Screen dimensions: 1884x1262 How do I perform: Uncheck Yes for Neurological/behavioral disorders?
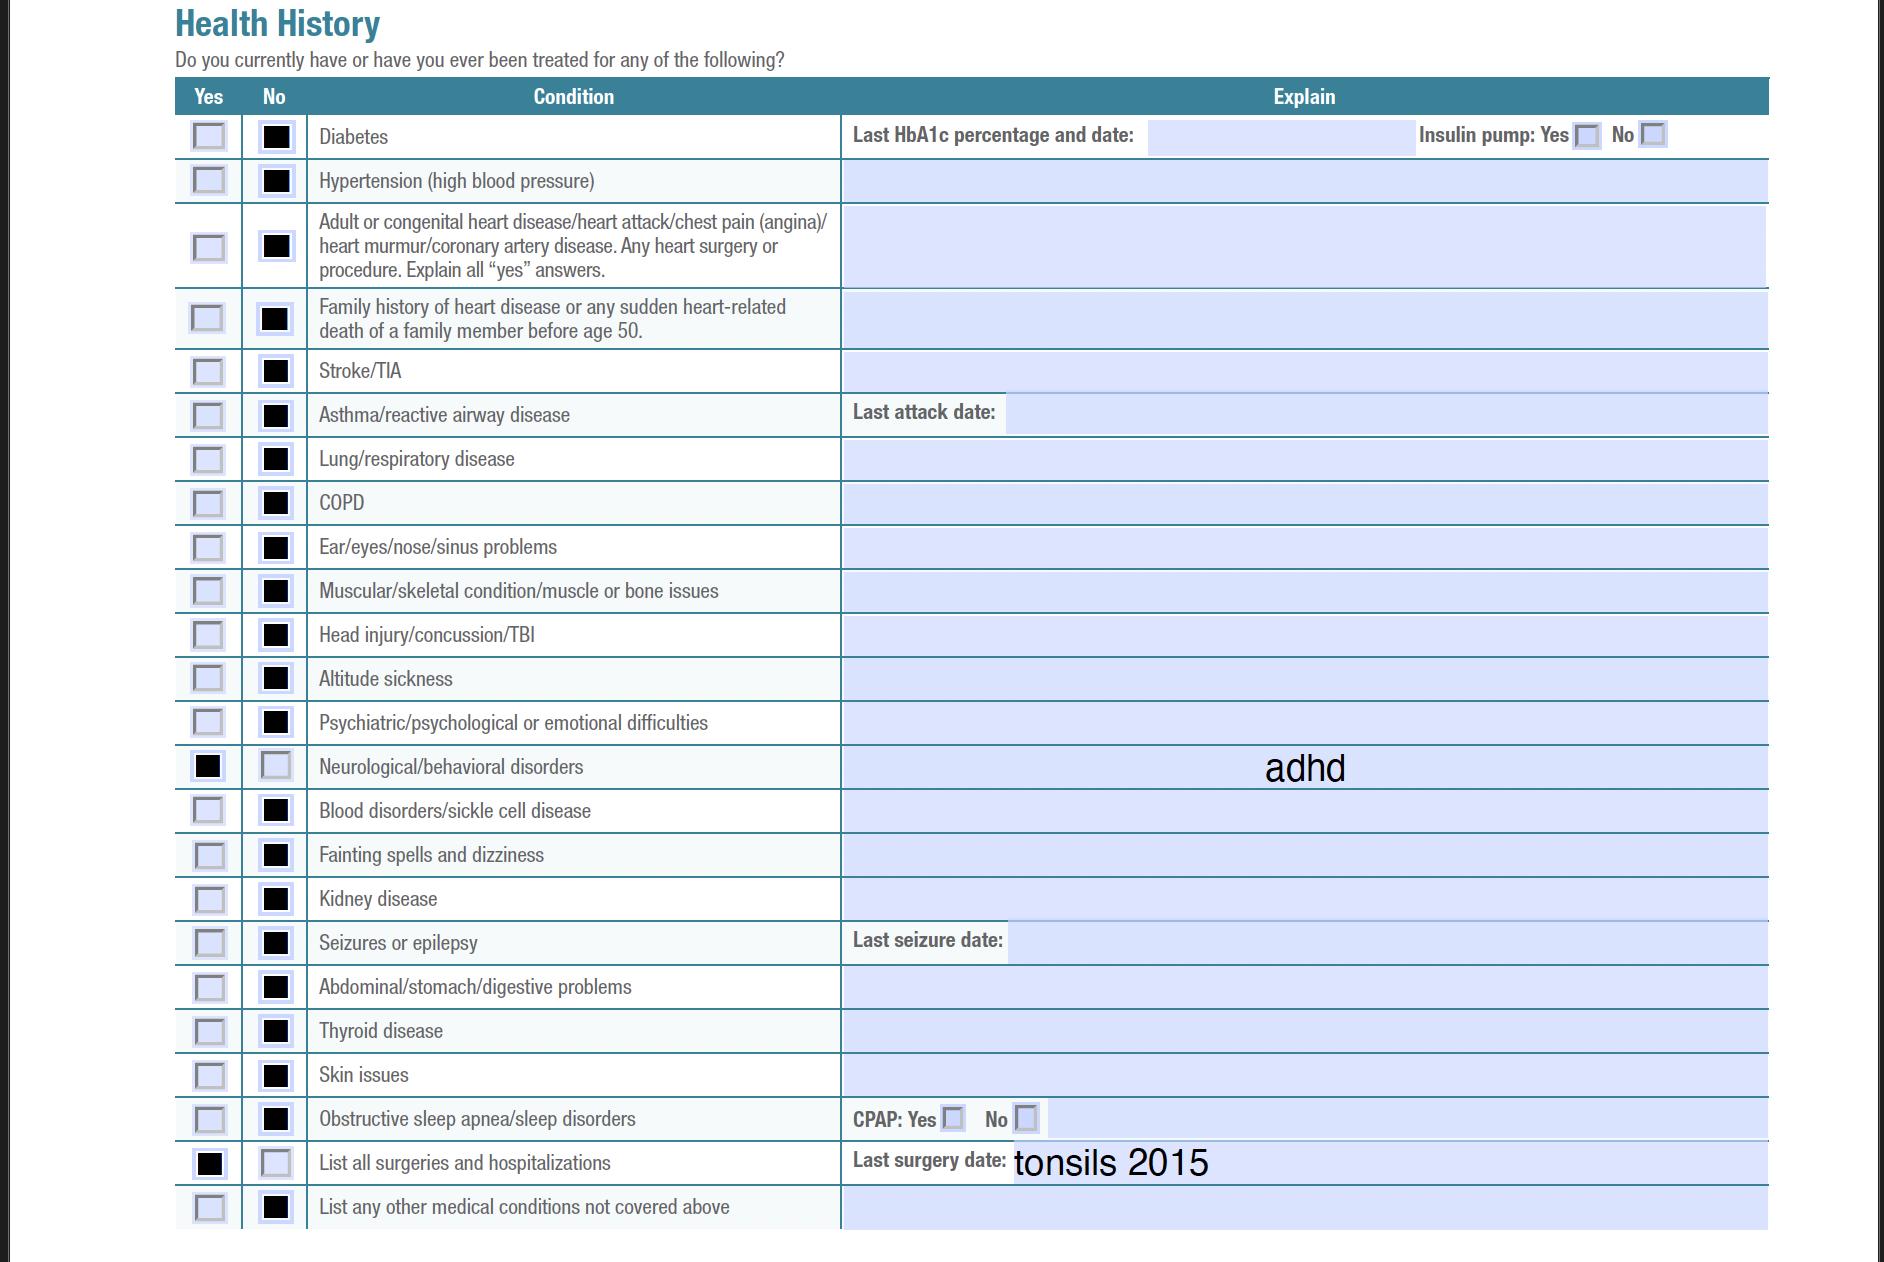[208, 766]
